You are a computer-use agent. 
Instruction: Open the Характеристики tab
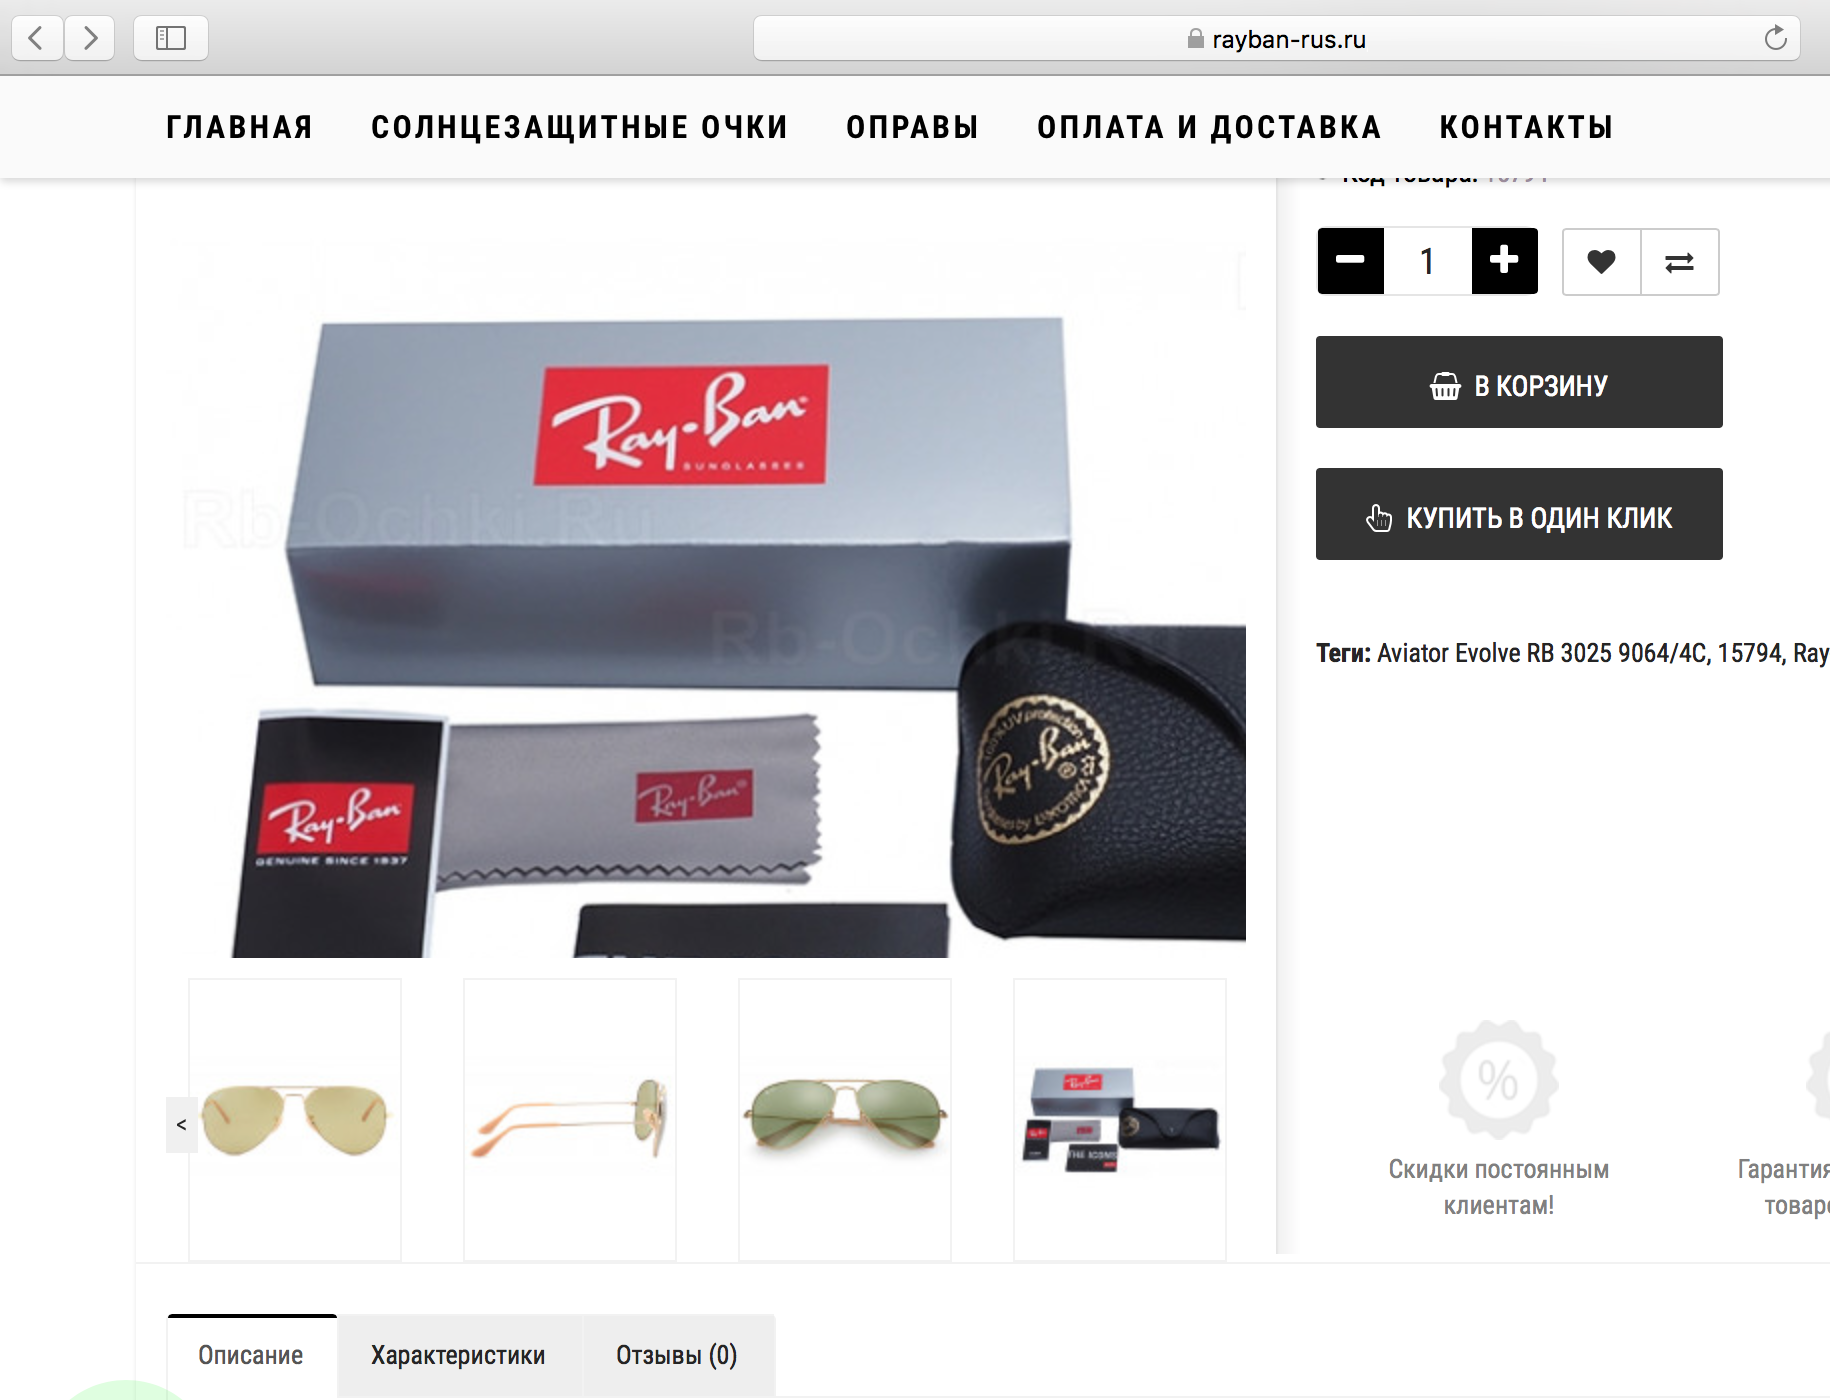click(458, 1355)
